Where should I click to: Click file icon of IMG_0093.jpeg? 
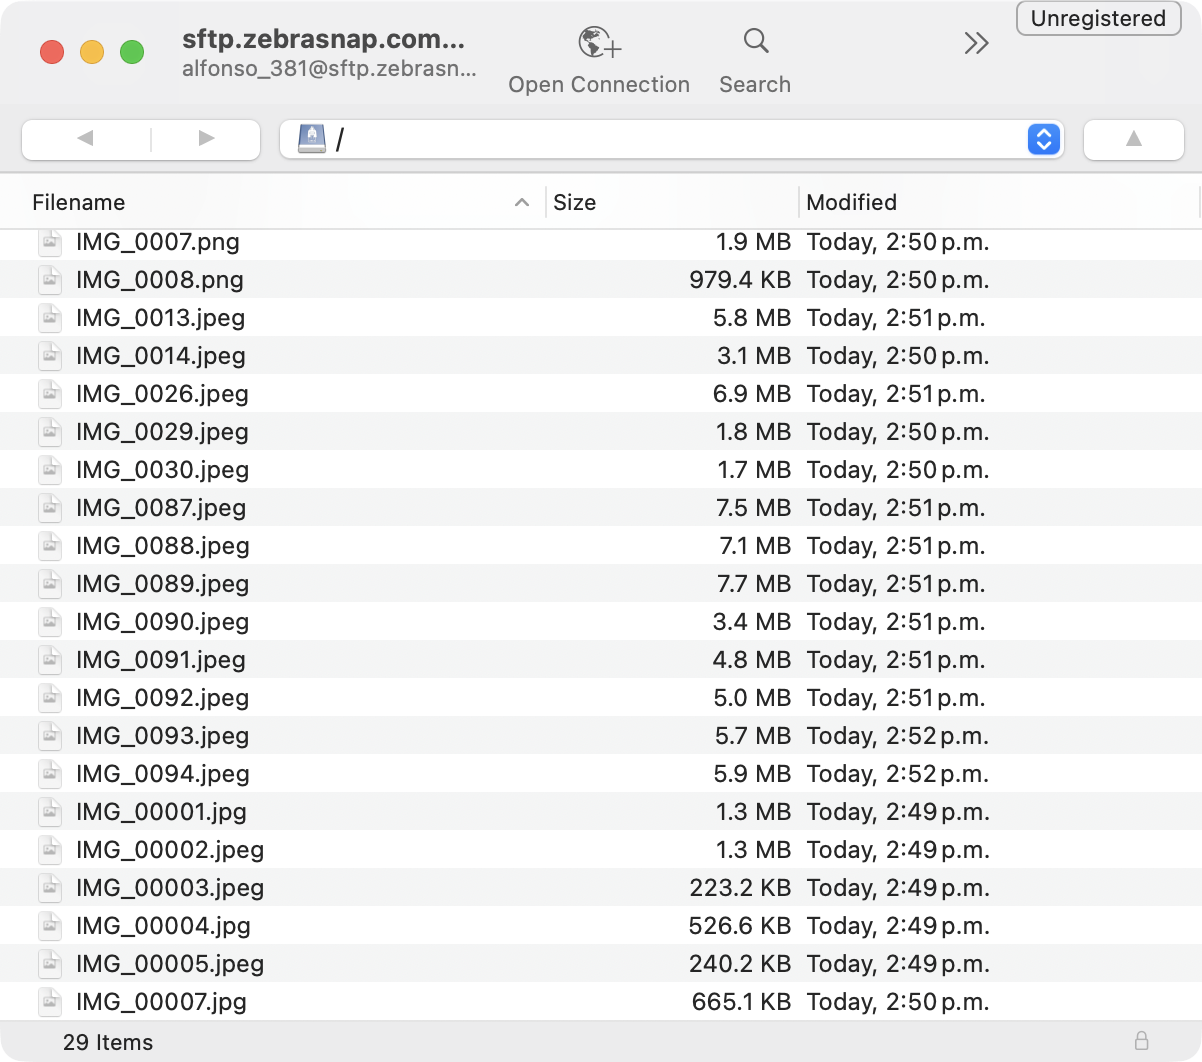click(x=50, y=736)
